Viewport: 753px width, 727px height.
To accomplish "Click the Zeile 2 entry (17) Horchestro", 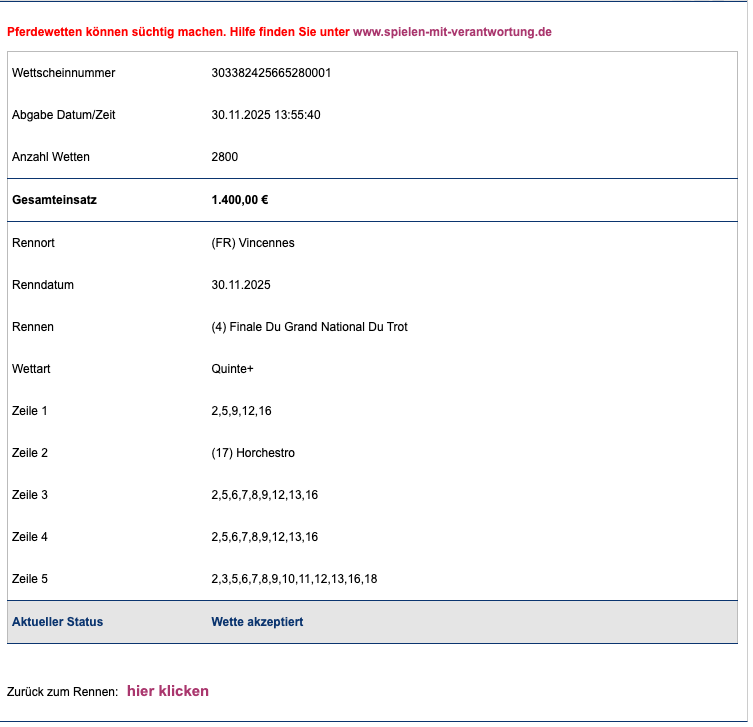I will tap(253, 453).
